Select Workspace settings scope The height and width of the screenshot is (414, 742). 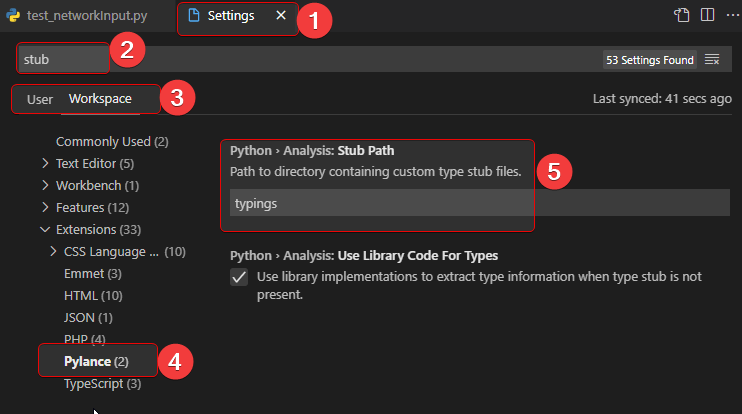point(100,99)
